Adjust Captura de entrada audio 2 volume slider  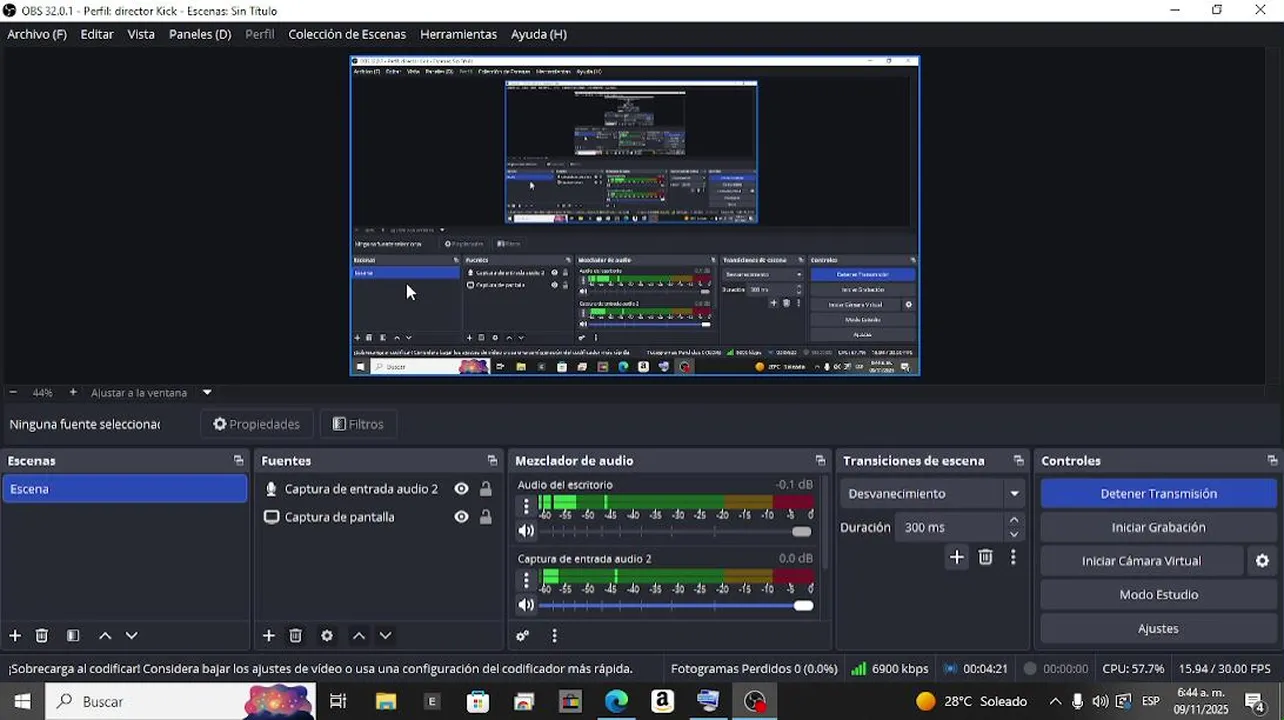point(675,605)
